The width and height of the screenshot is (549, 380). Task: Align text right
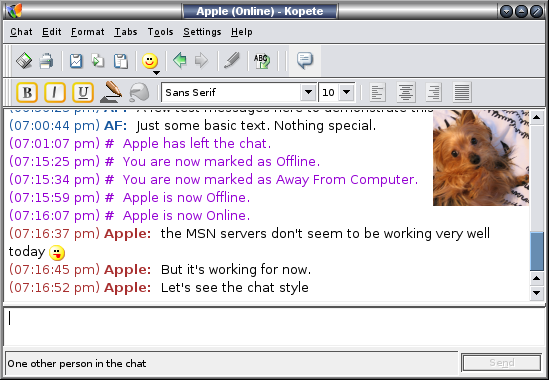(434, 92)
